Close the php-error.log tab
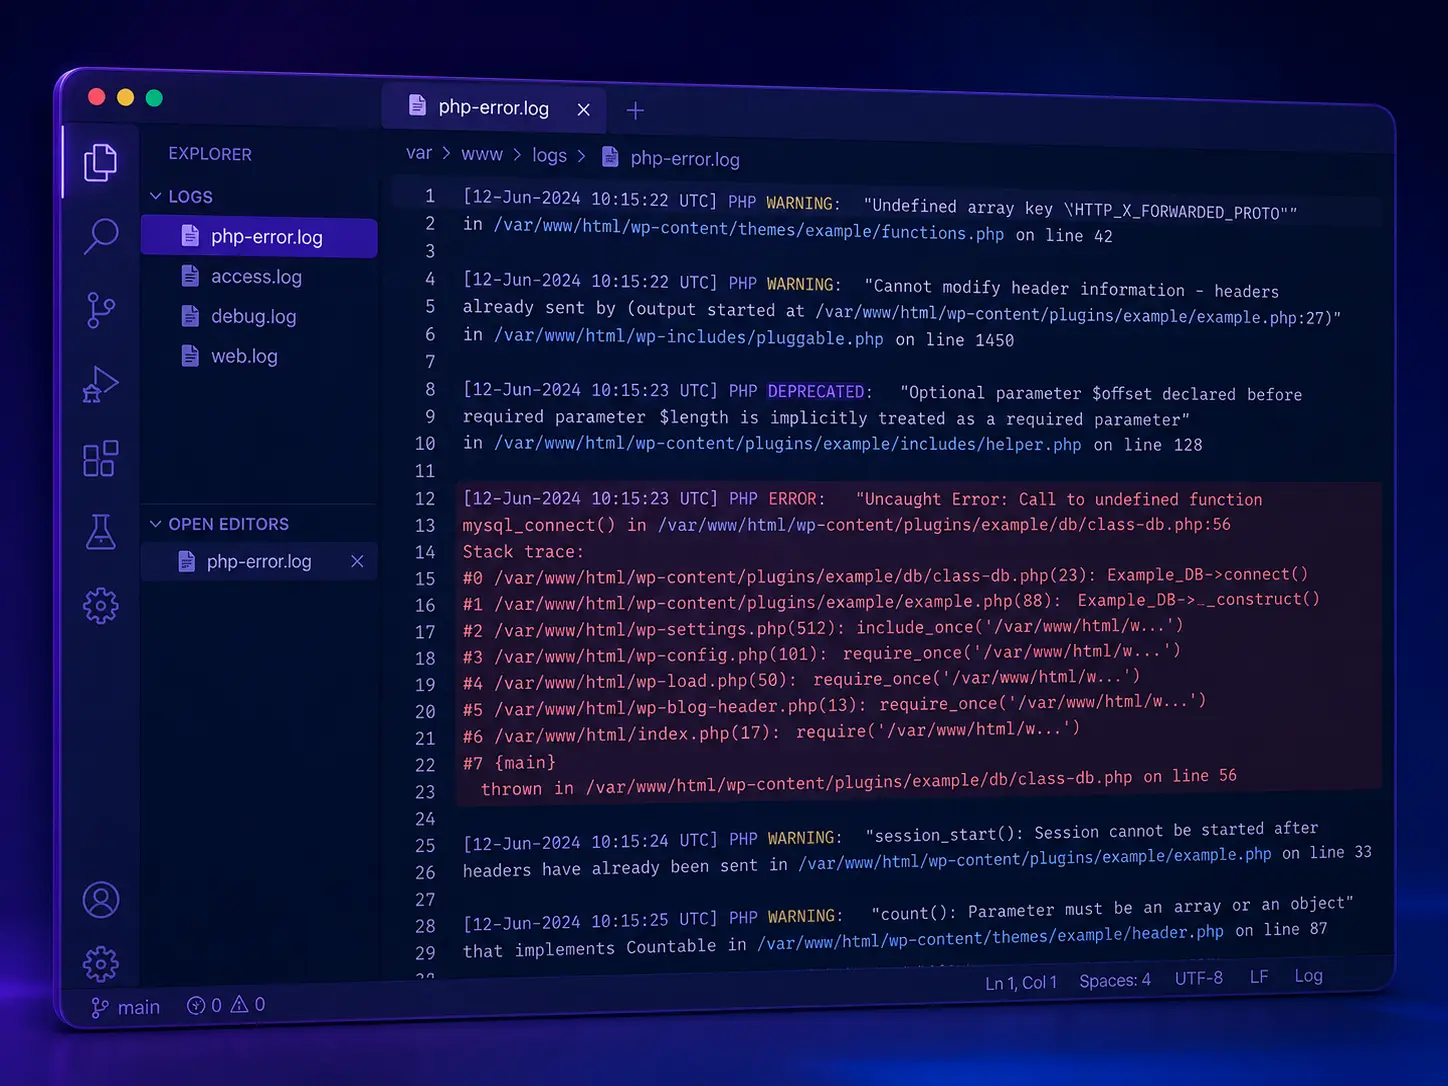The image size is (1448, 1086). (584, 110)
